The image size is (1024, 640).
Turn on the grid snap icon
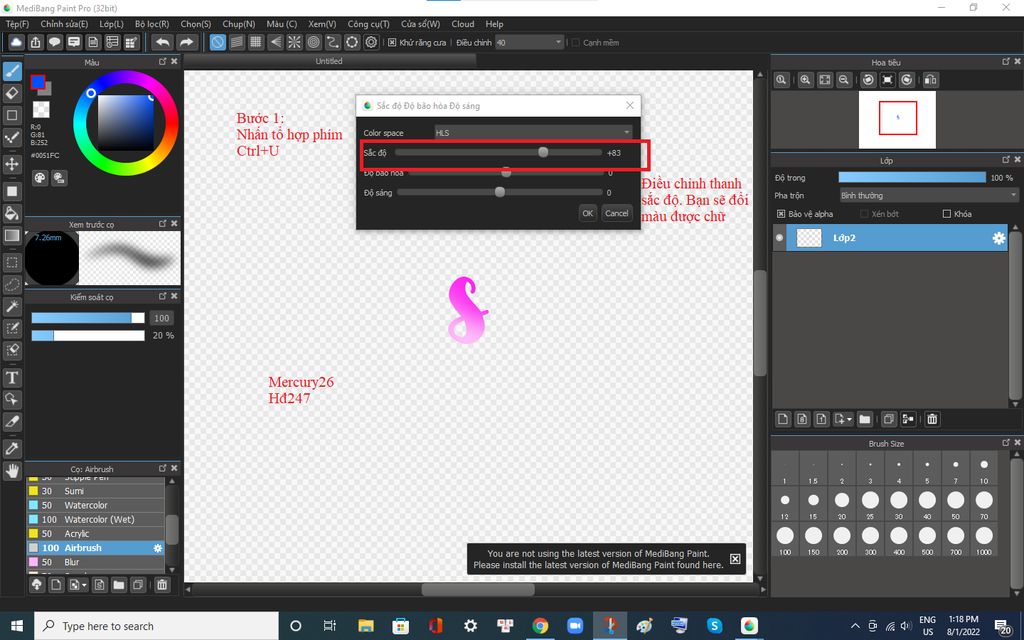click(x=256, y=42)
